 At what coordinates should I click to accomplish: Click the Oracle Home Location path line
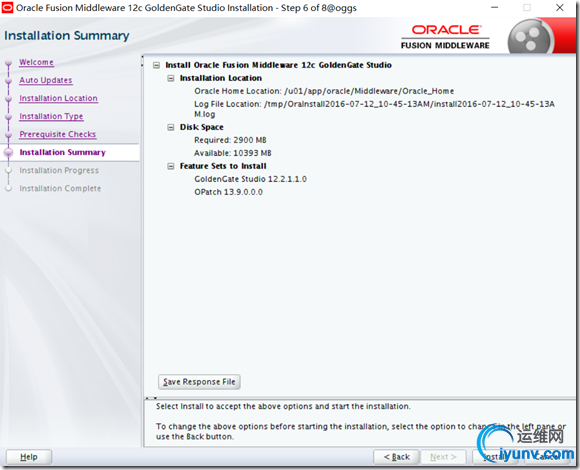pyautogui.click(x=324, y=91)
